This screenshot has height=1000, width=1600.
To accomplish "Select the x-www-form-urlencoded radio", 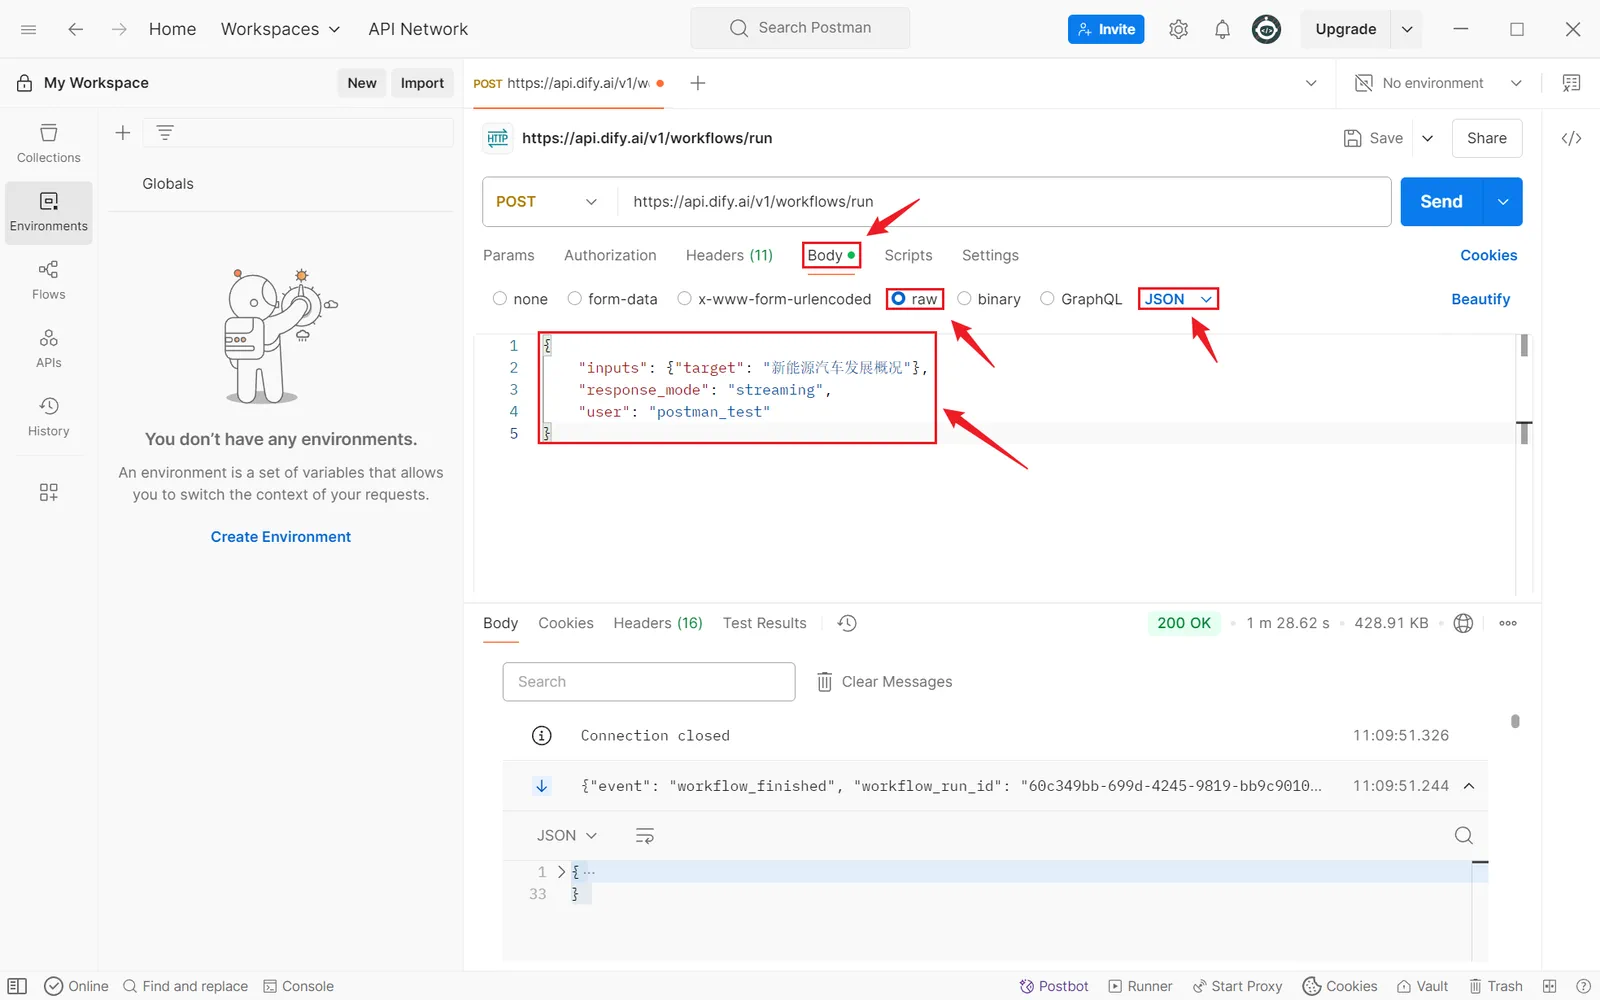I will click(685, 298).
